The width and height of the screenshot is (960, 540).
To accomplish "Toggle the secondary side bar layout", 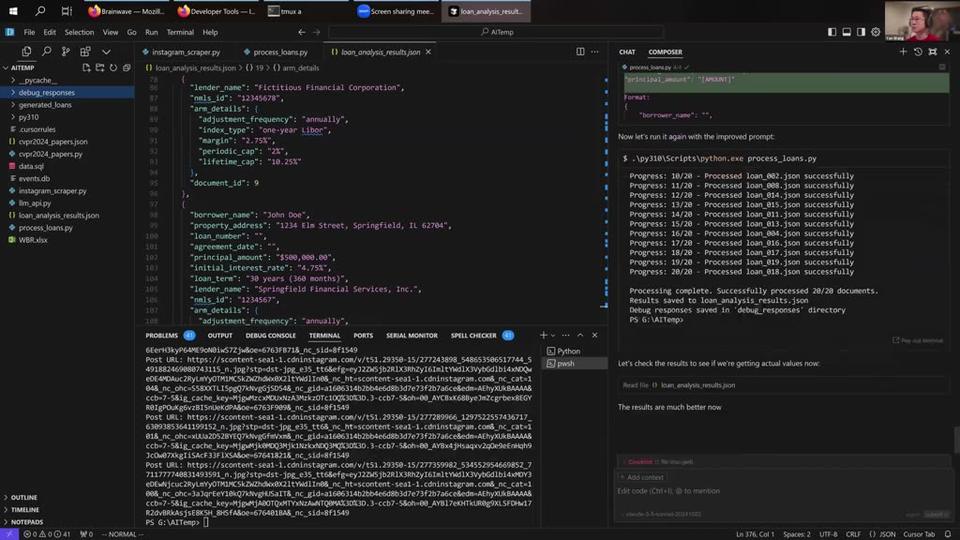I will coord(861,32).
